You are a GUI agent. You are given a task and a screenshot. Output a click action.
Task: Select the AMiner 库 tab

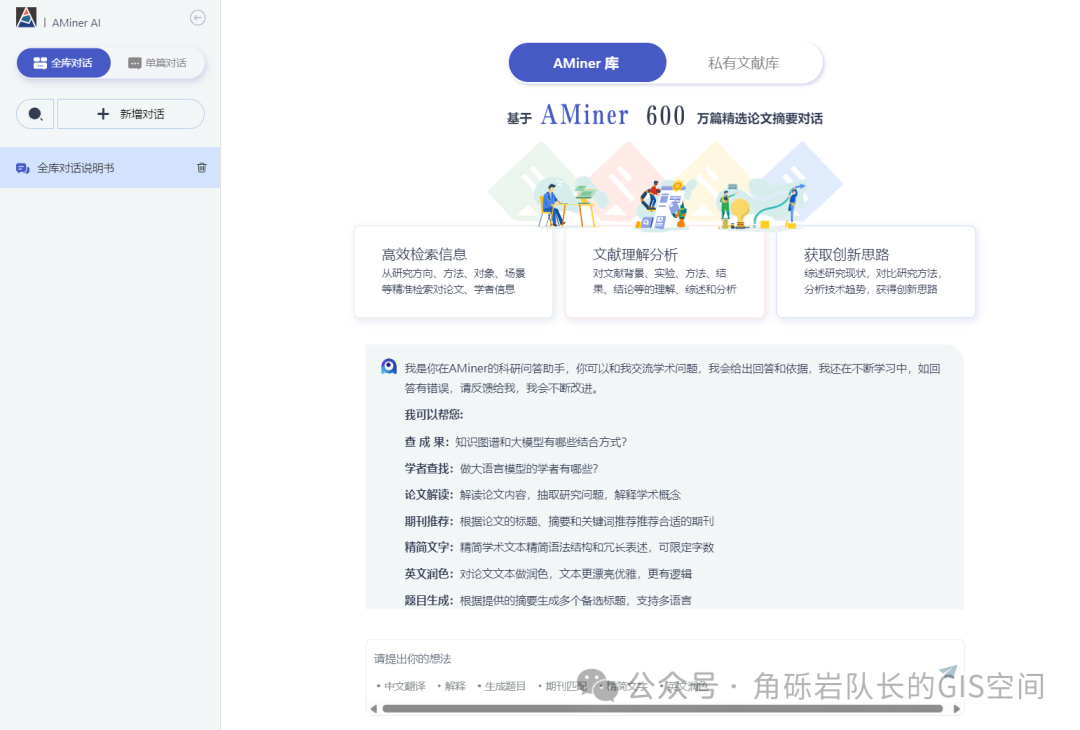pyautogui.click(x=587, y=62)
